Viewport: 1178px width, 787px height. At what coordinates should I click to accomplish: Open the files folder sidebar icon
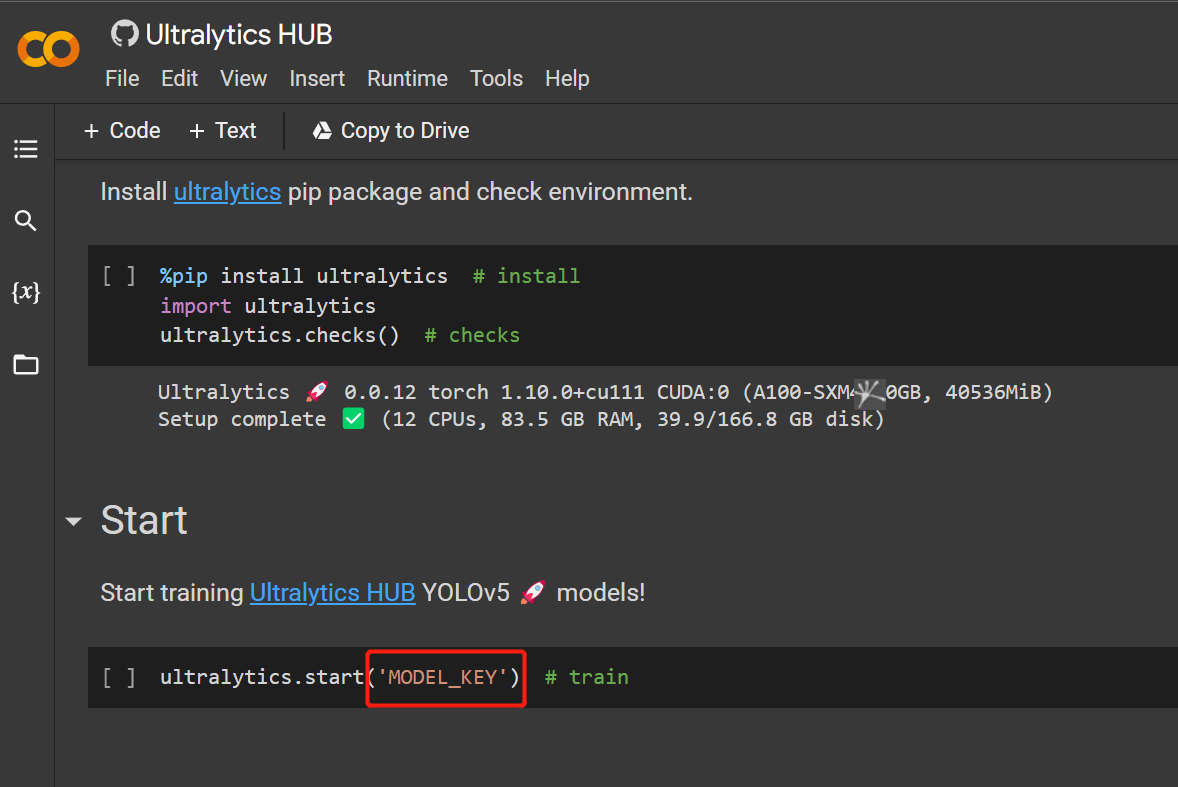click(x=26, y=364)
